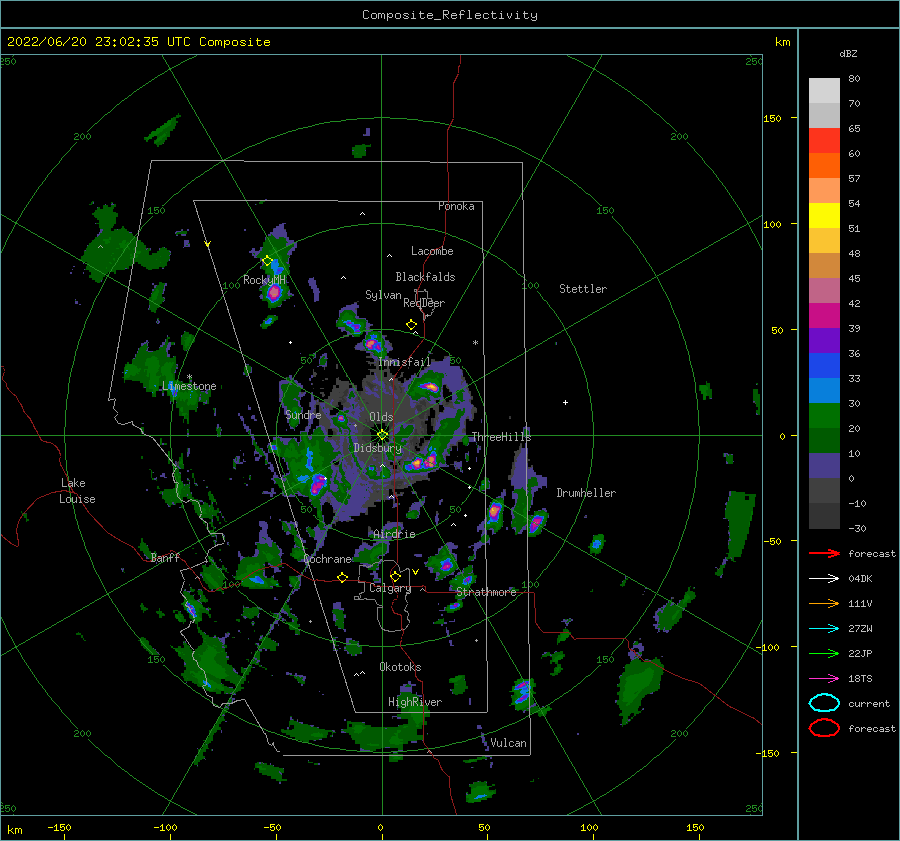
Task: Click the yellow diamond marker above Calgary
Action: pyautogui.click(x=395, y=576)
